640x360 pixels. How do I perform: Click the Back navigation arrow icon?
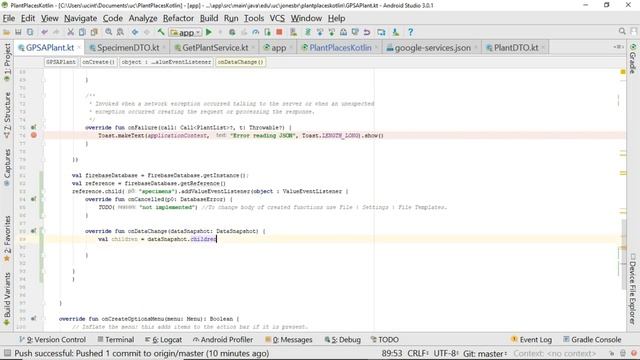point(135,32)
